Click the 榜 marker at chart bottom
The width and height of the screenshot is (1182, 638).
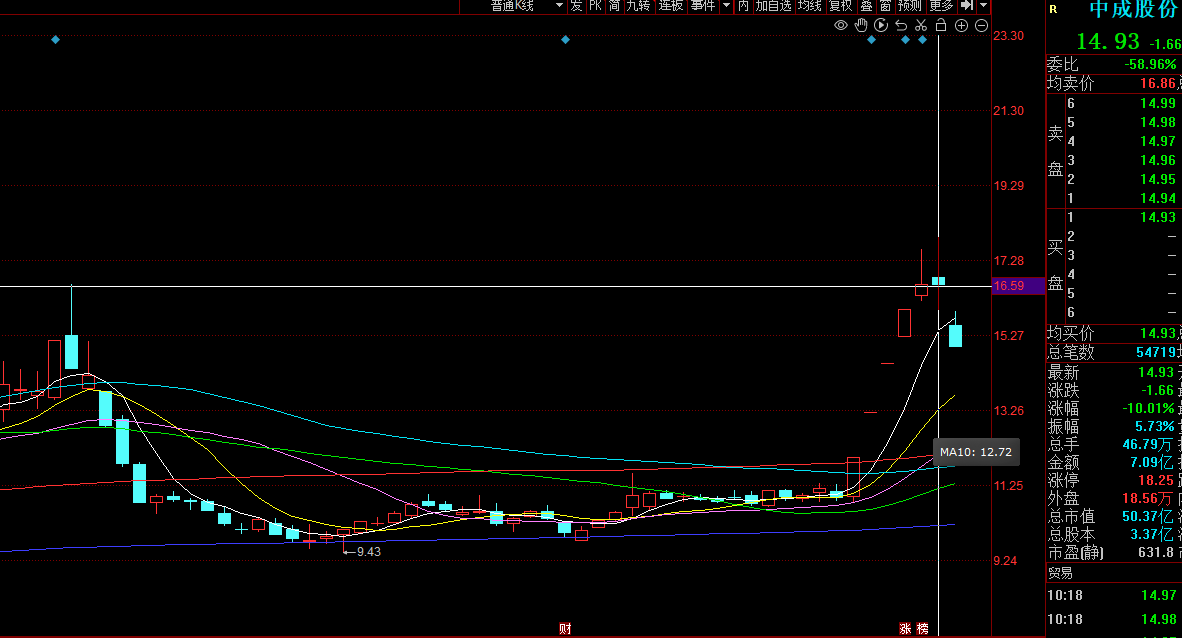coord(923,628)
